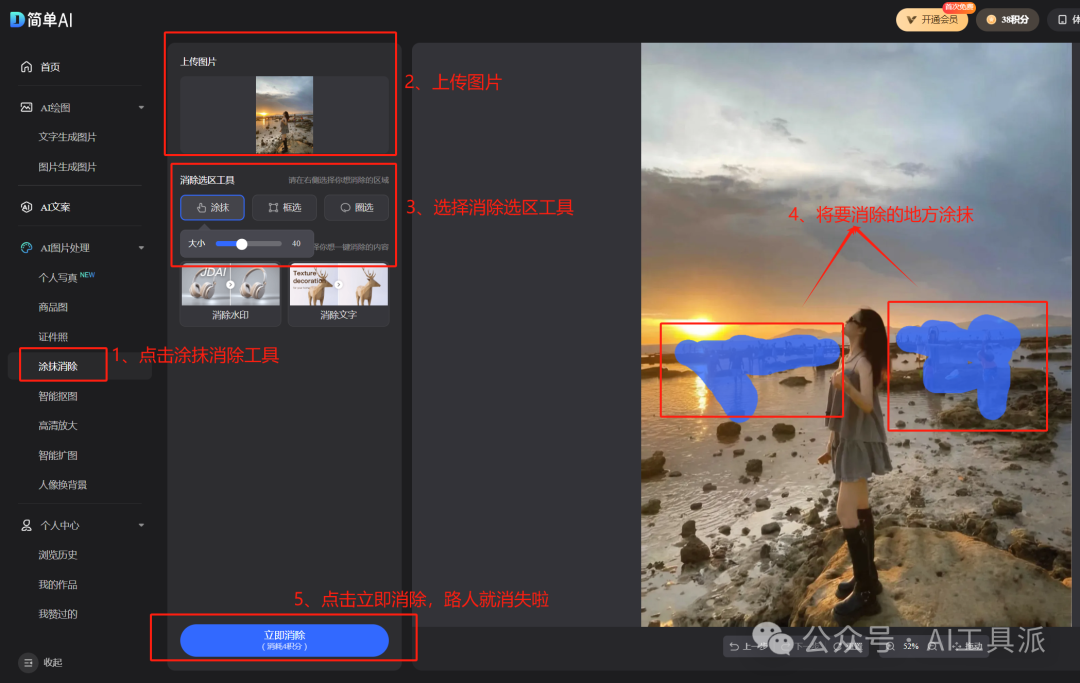Open 智能扩图 tool

click(x=58, y=455)
